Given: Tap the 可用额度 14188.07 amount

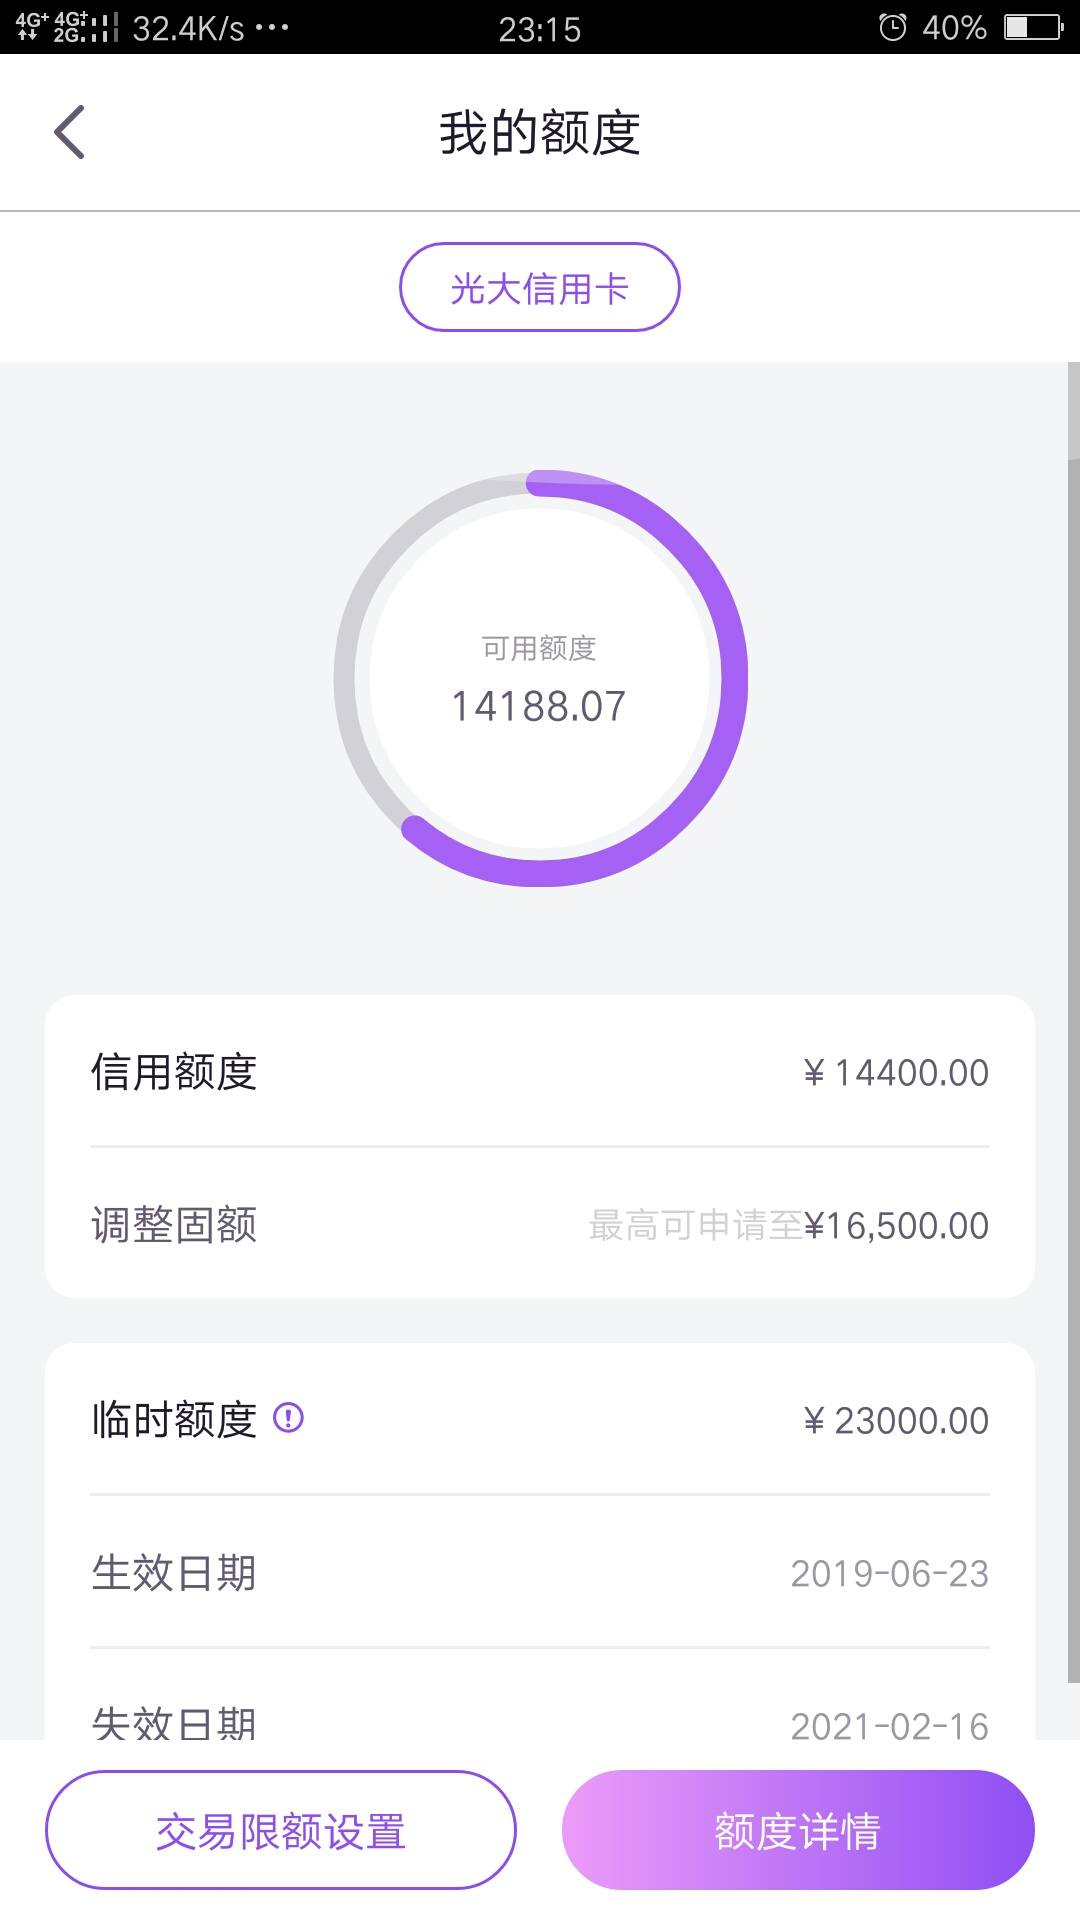Looking at the screenshot, I should [539, 706].
